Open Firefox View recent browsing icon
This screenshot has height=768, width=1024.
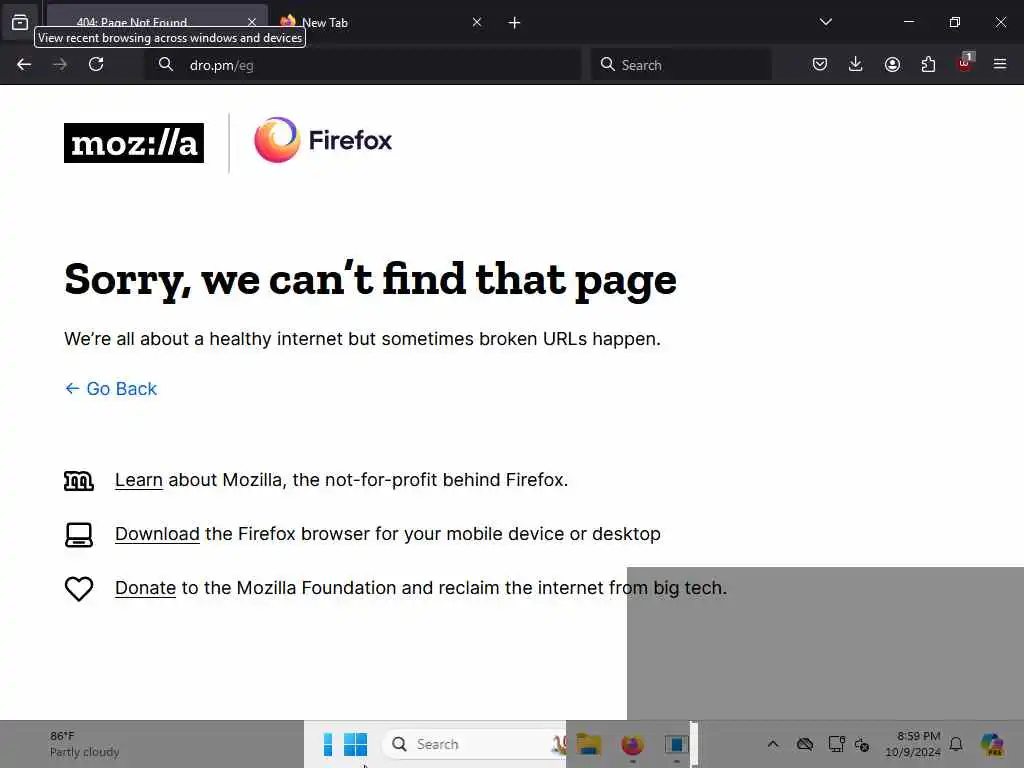point(20,22)
